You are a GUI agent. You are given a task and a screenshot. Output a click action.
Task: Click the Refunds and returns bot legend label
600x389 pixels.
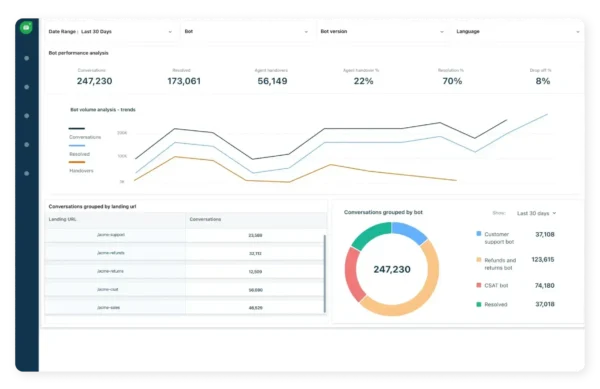tap(500, 264)
